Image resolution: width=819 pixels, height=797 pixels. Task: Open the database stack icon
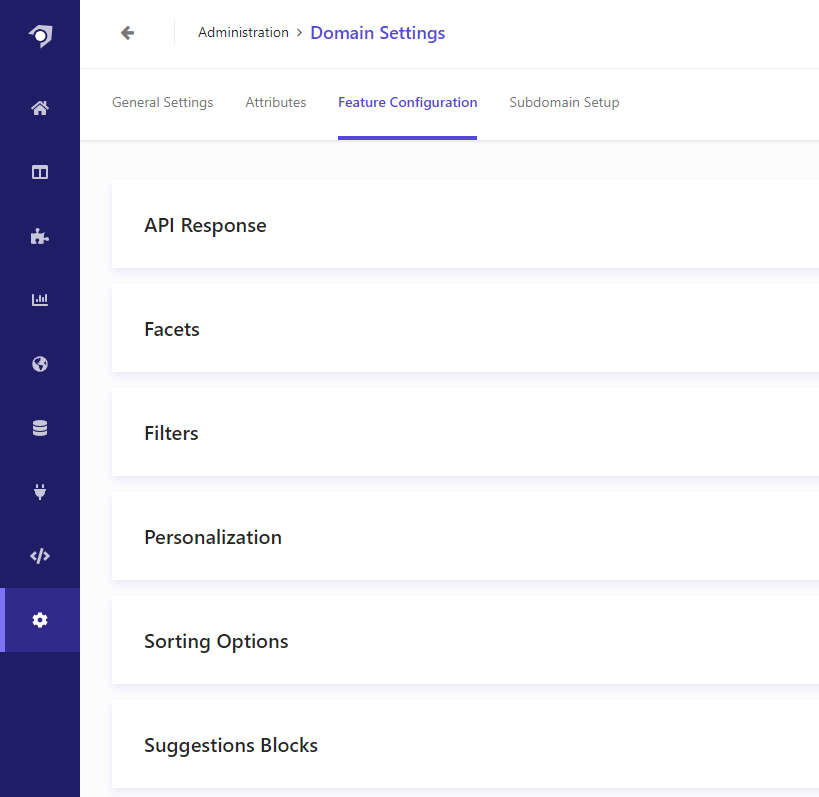(x=40, y=428)
